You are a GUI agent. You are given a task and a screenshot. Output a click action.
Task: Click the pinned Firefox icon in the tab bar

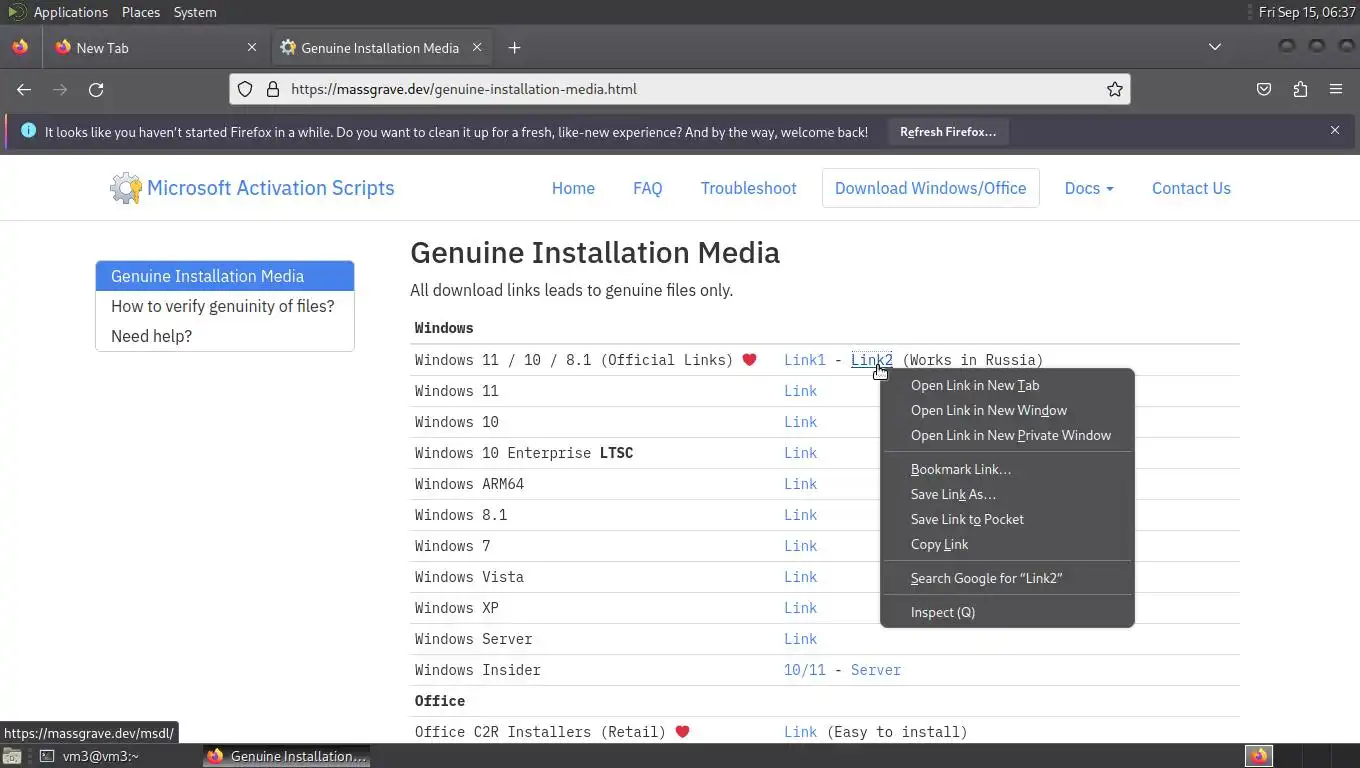[x=20, y=47]
